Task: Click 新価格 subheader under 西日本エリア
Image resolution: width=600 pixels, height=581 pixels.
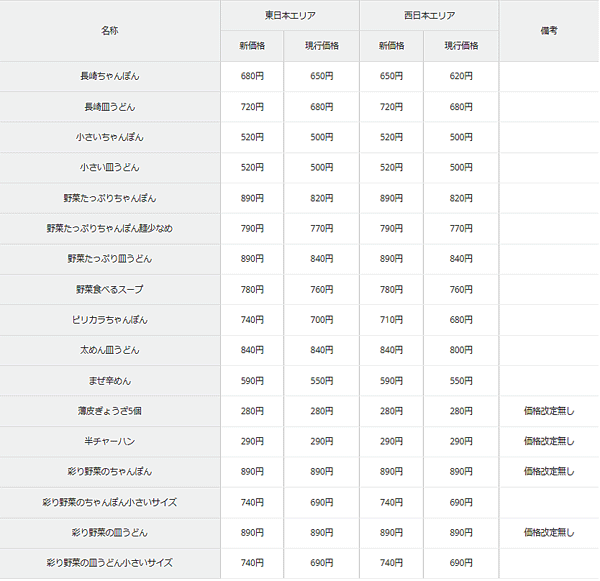Action: [391, 46]
